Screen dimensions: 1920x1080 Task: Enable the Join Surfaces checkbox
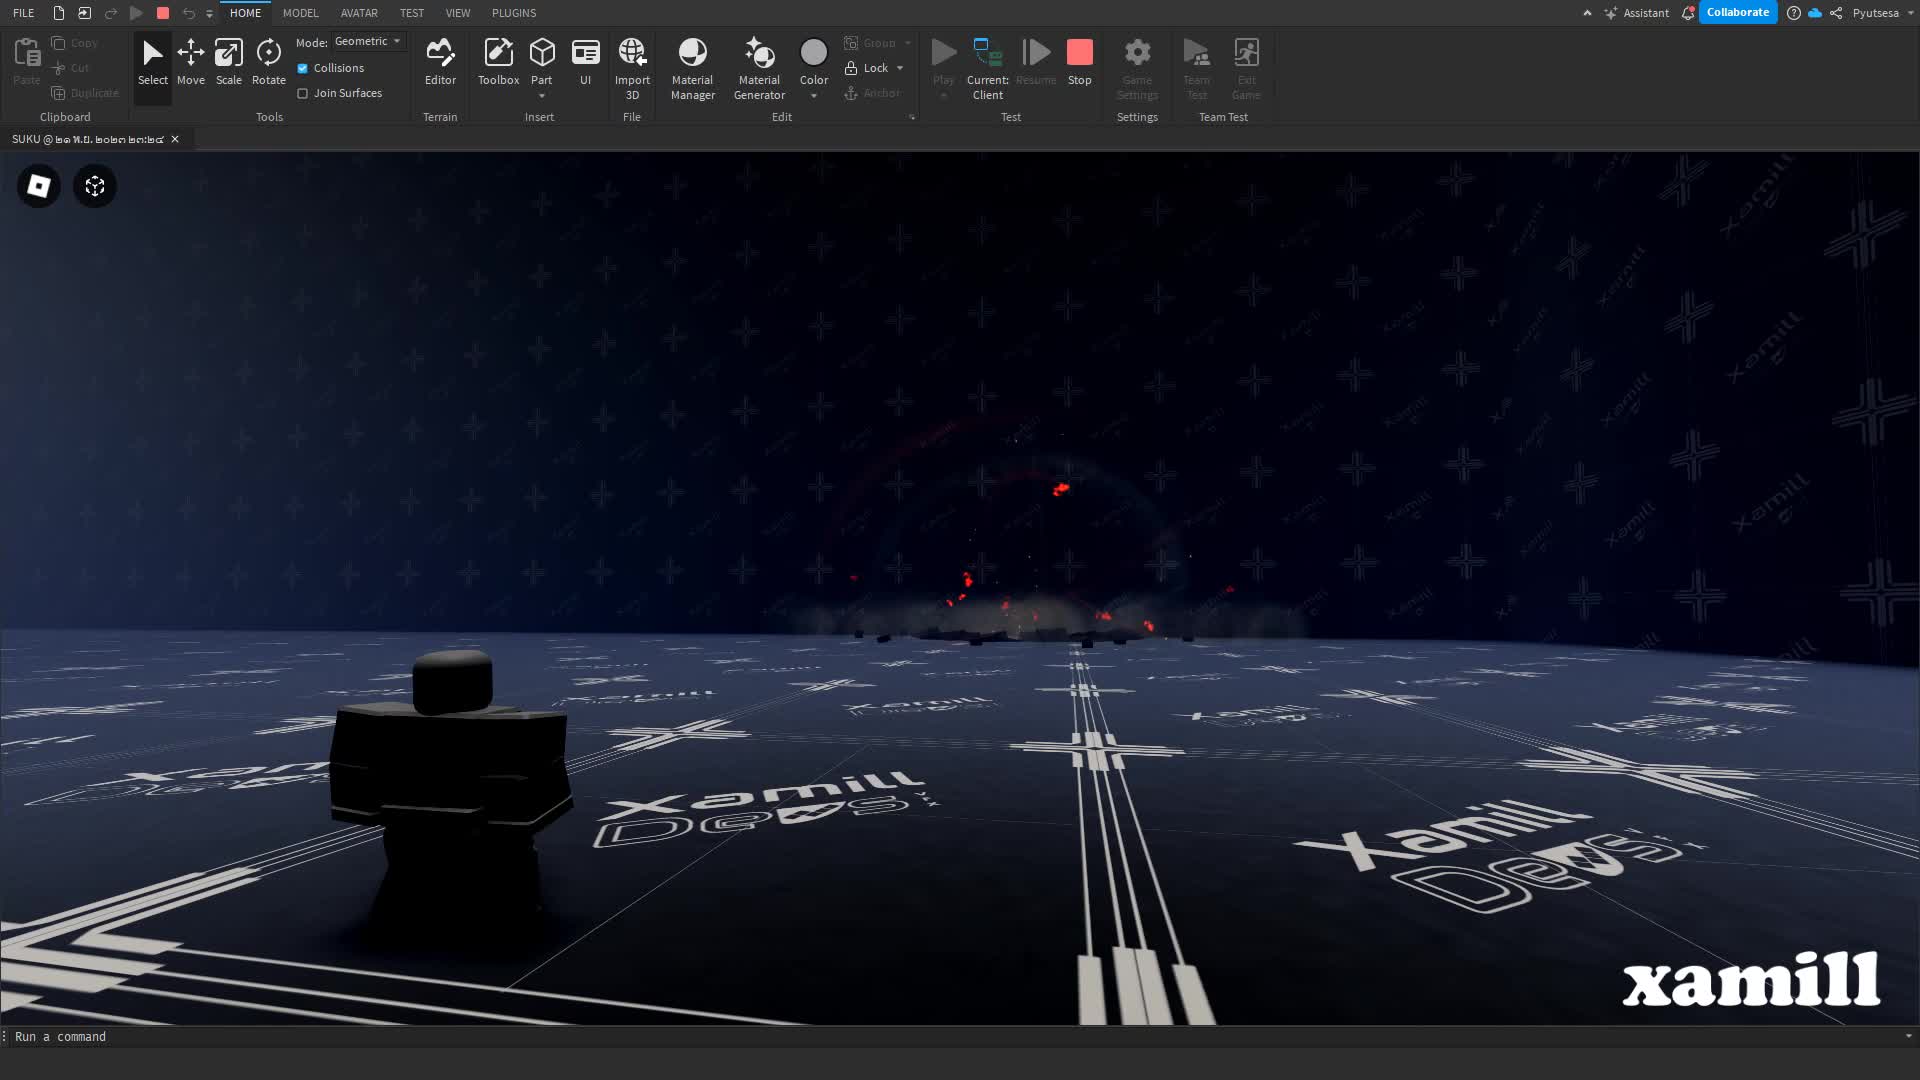tap(303, 93)
